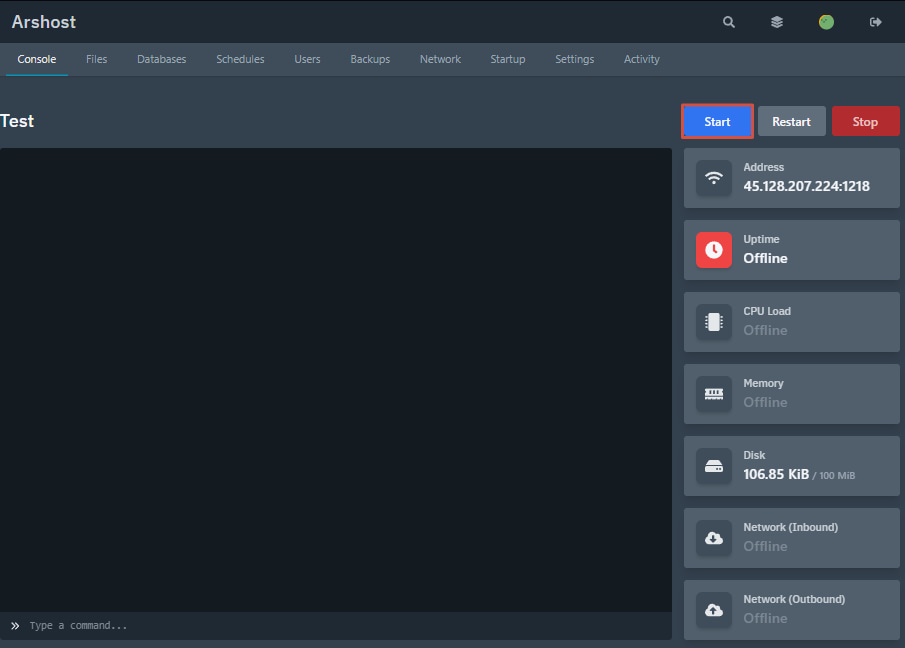Click the disk usage 106.85 KiB value

pos(776,474)
